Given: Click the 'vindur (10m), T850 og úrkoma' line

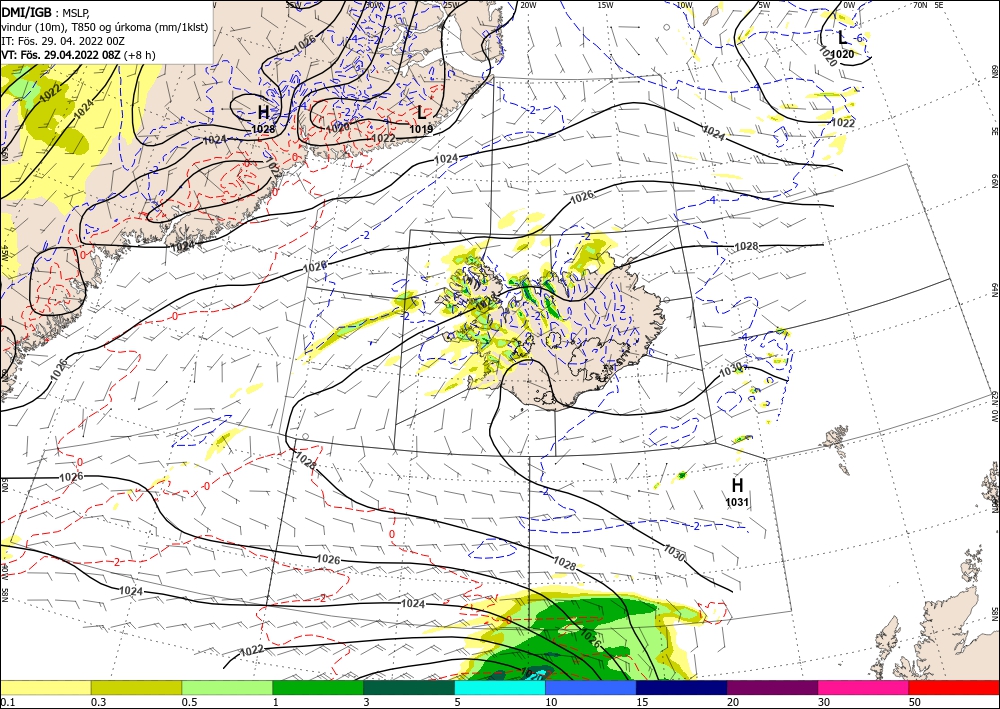Looking at the screenshot, I should coord(105,27).
